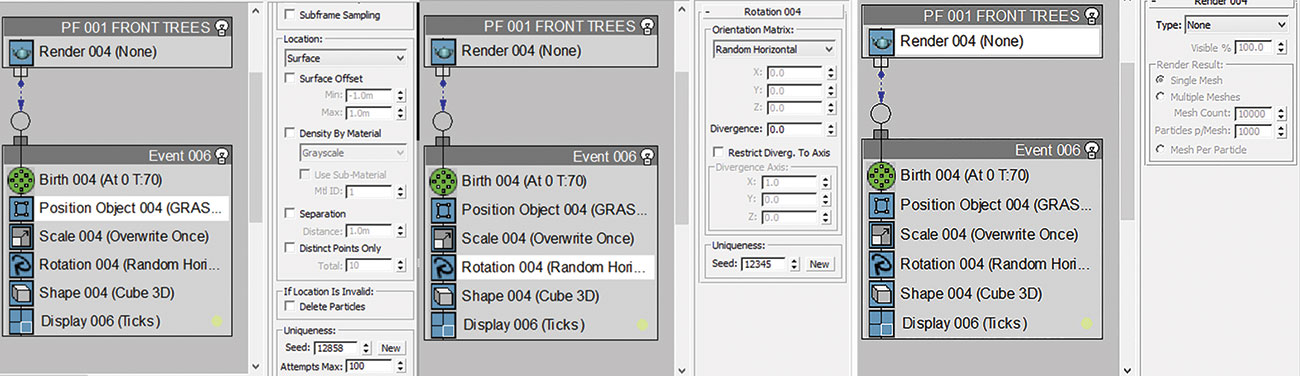Click Scale 004 icon in view with Rotation selected

click(442, 239)
